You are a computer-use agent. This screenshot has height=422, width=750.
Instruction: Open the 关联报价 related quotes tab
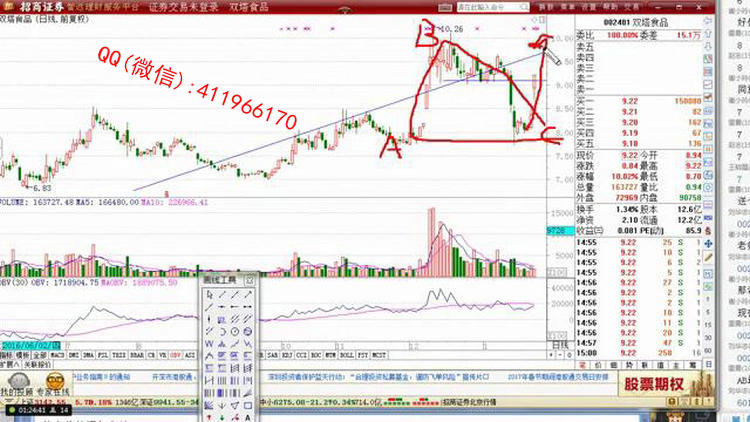click(x=37, y=364)
